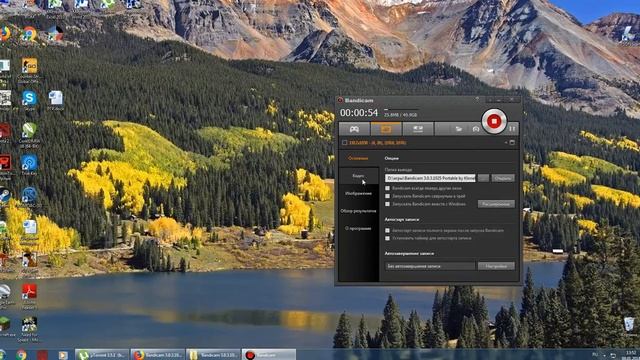Viewport: 640px width, 360px height.
Task: Open the output folder icon in toolbar
Action: tap(459, 129)
